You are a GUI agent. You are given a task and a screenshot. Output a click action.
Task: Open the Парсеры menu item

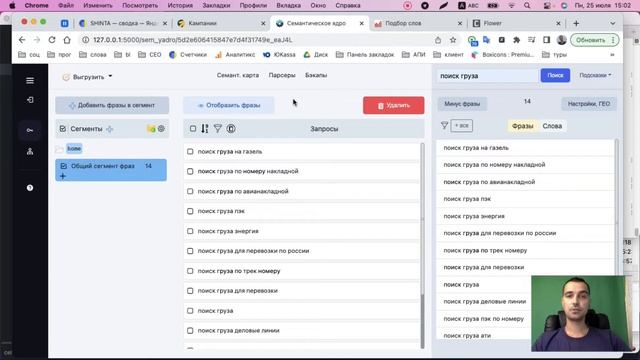point(282,76)
